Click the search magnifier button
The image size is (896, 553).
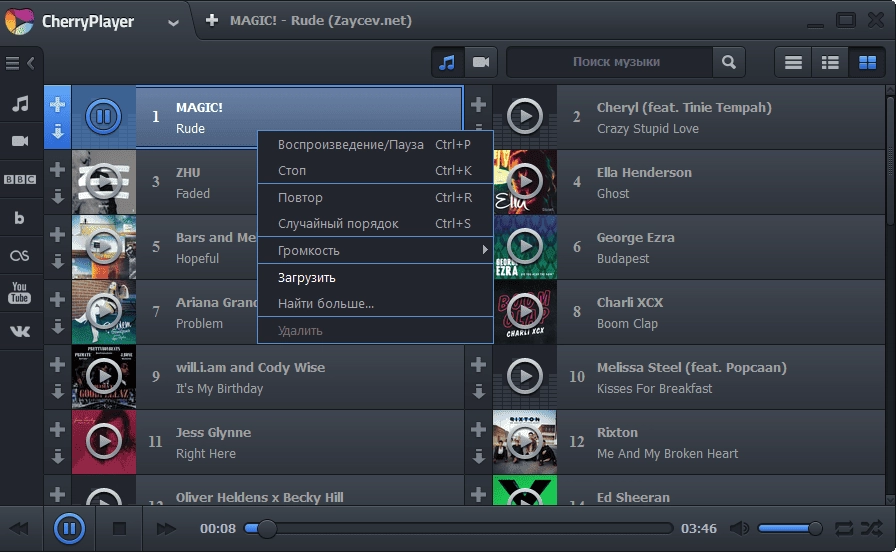[729, 62]
